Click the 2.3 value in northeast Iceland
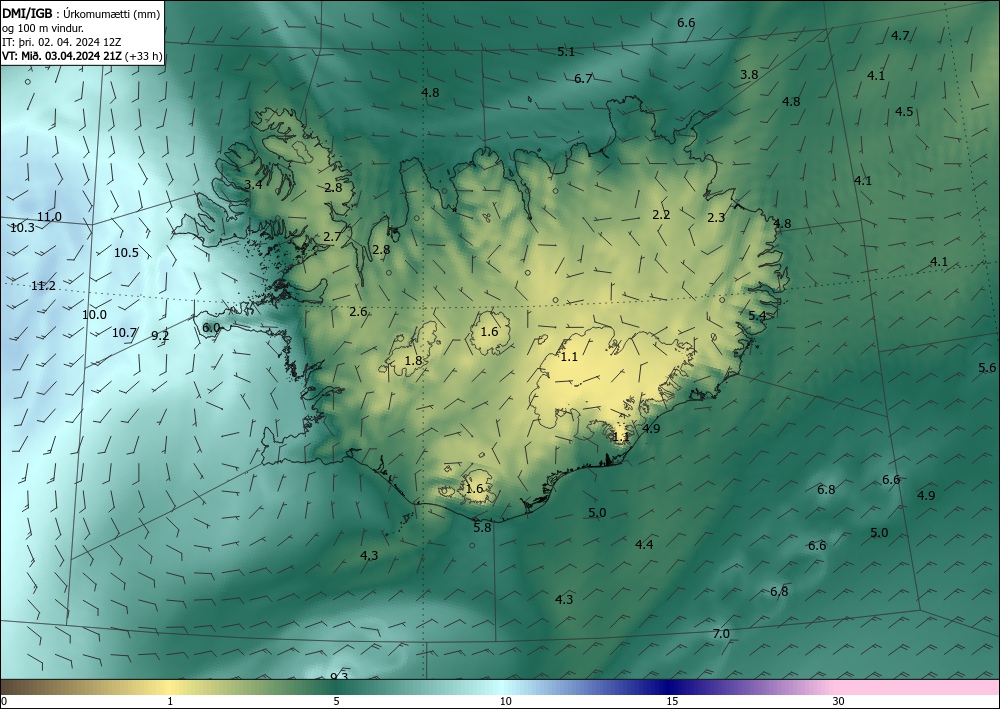The image size is (1000, 709). [716, 217]
